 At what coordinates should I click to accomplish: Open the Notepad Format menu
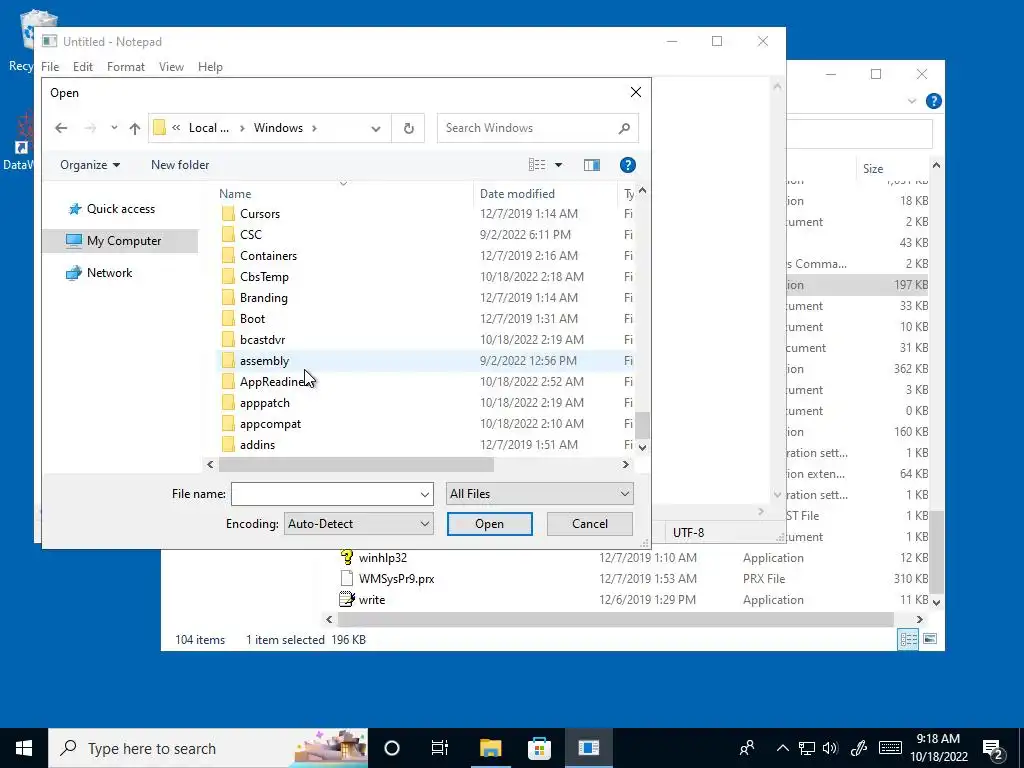125,67
